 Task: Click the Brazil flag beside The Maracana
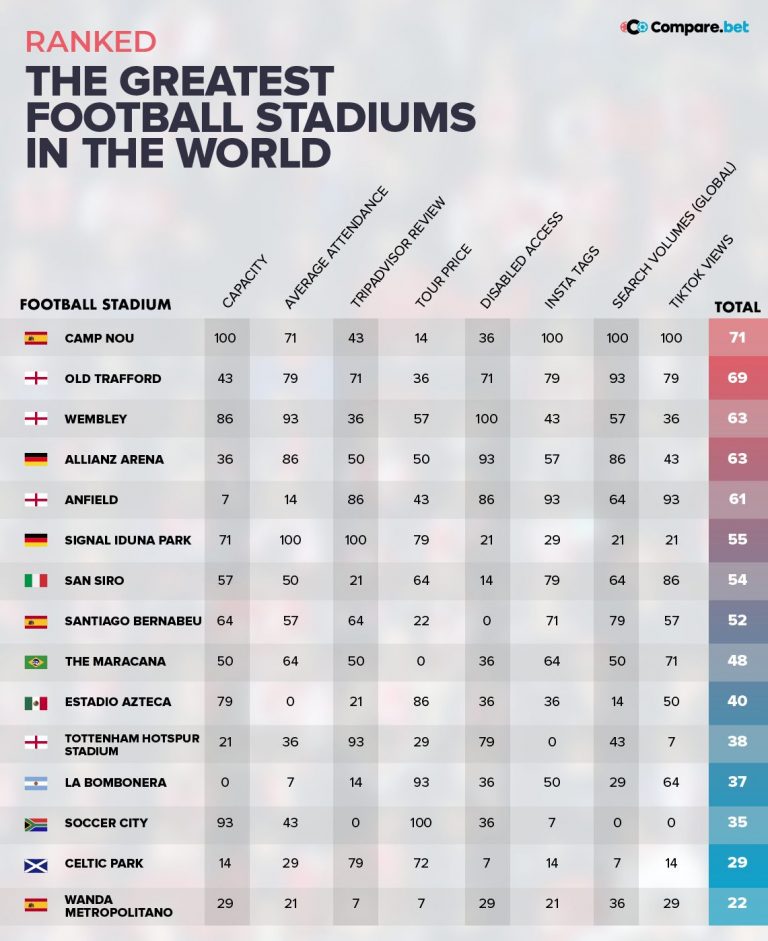pyautogui.click(x=36, y=662)
